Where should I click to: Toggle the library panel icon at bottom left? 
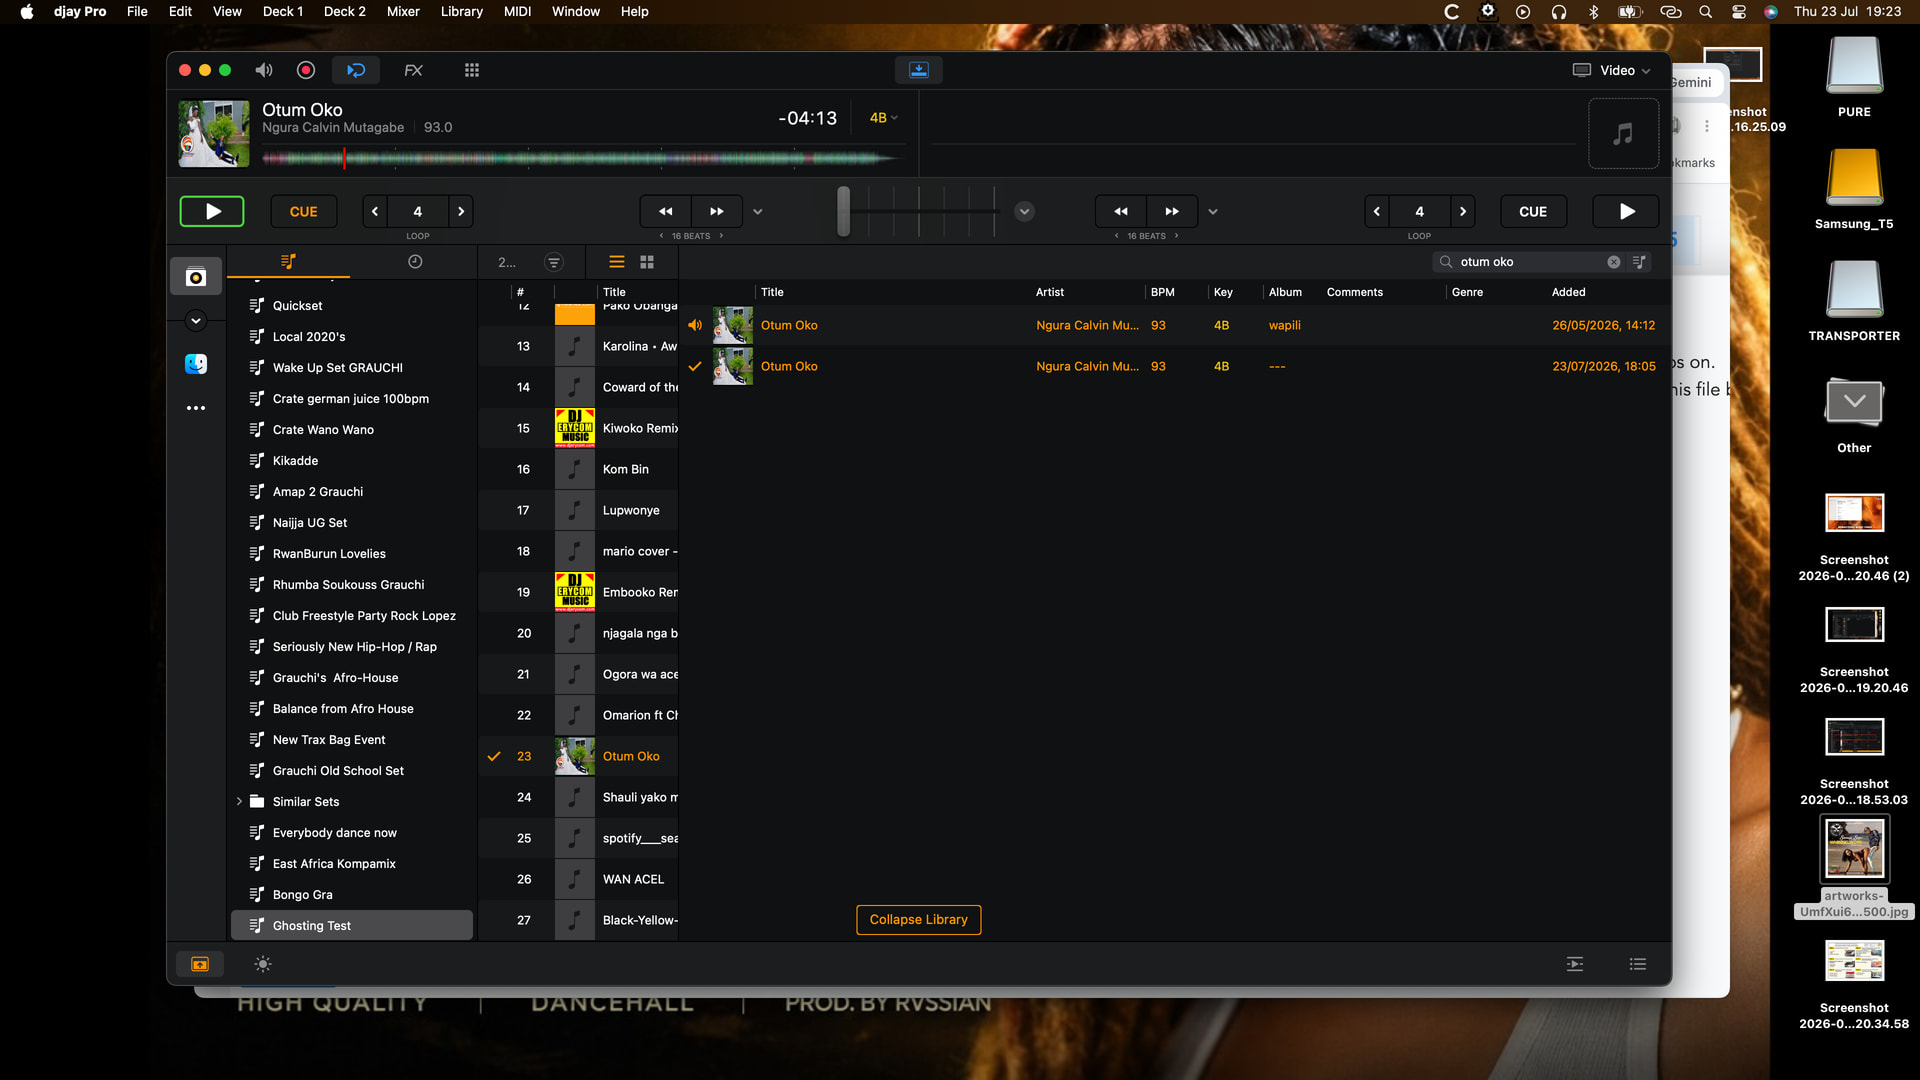point(200,964)
